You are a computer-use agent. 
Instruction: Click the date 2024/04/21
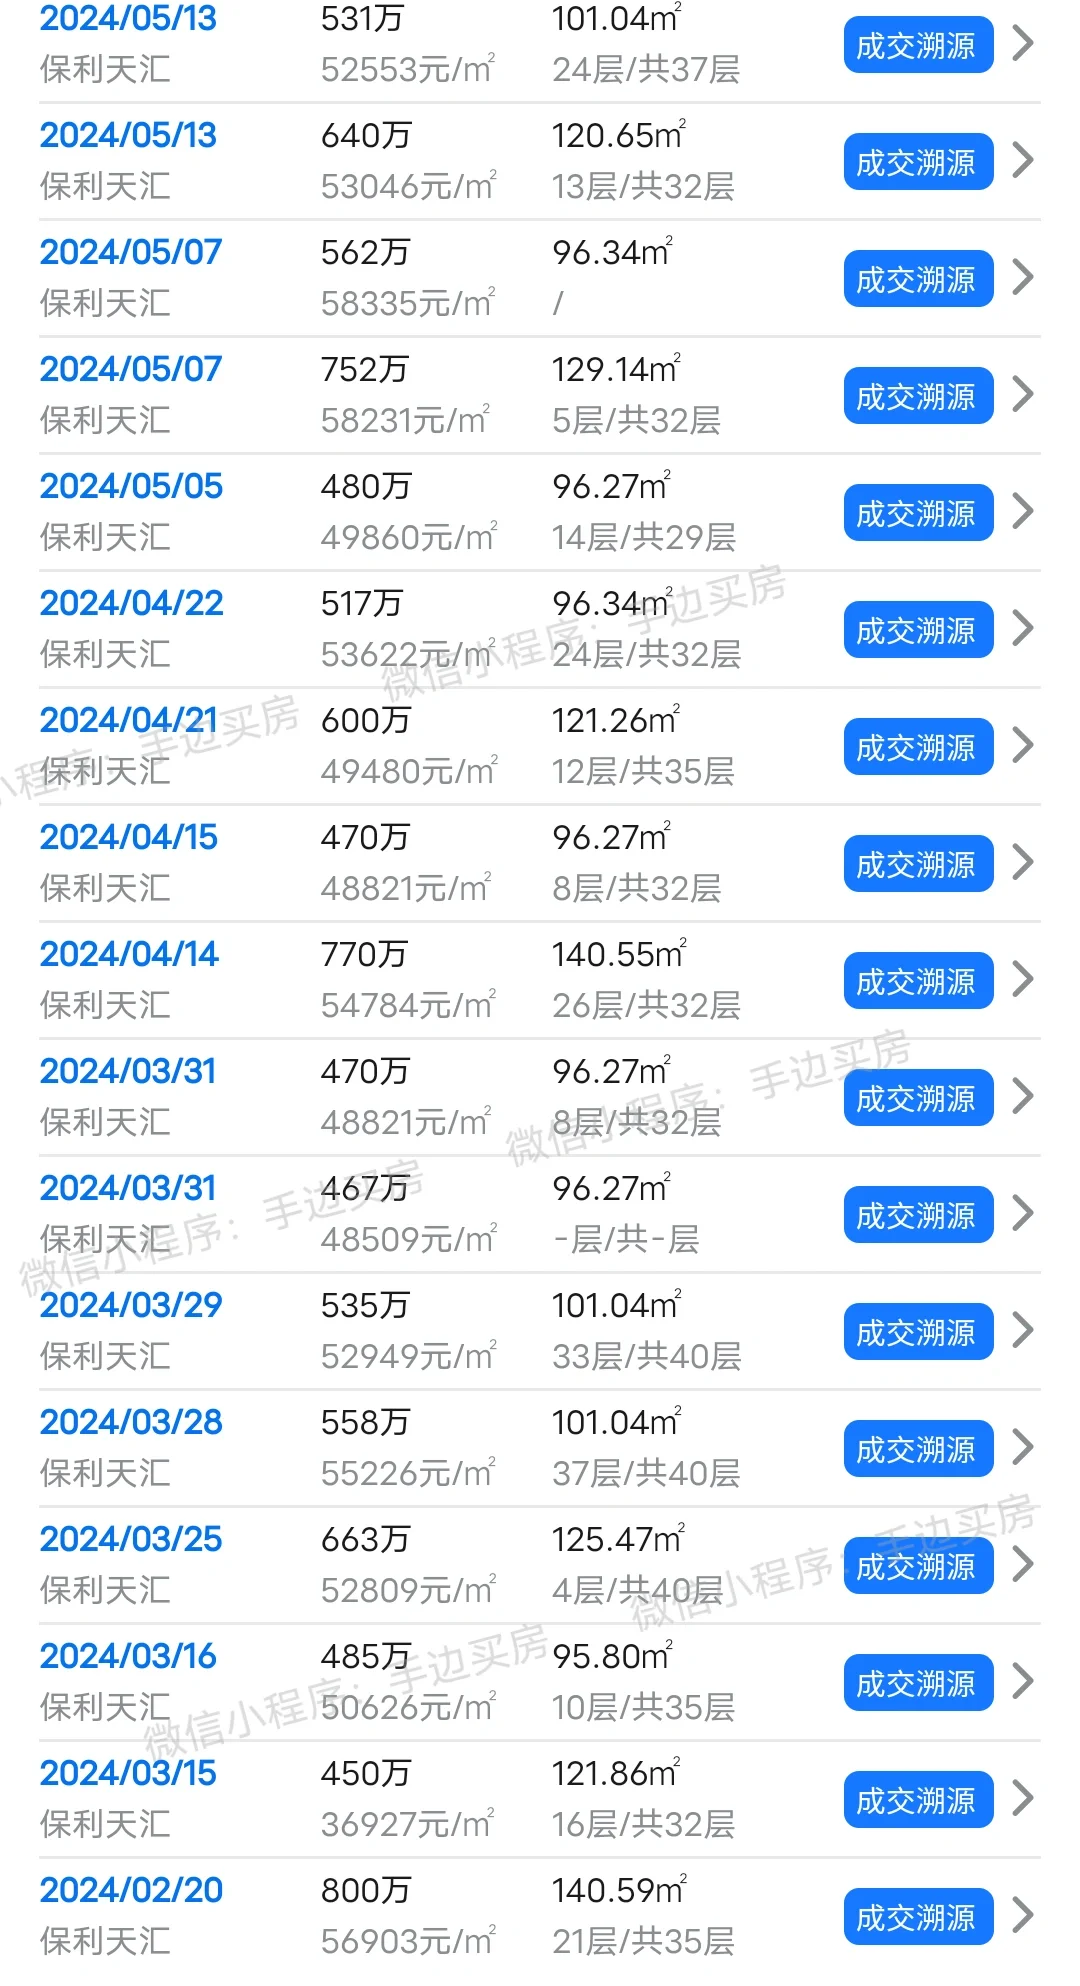[128, 720]
